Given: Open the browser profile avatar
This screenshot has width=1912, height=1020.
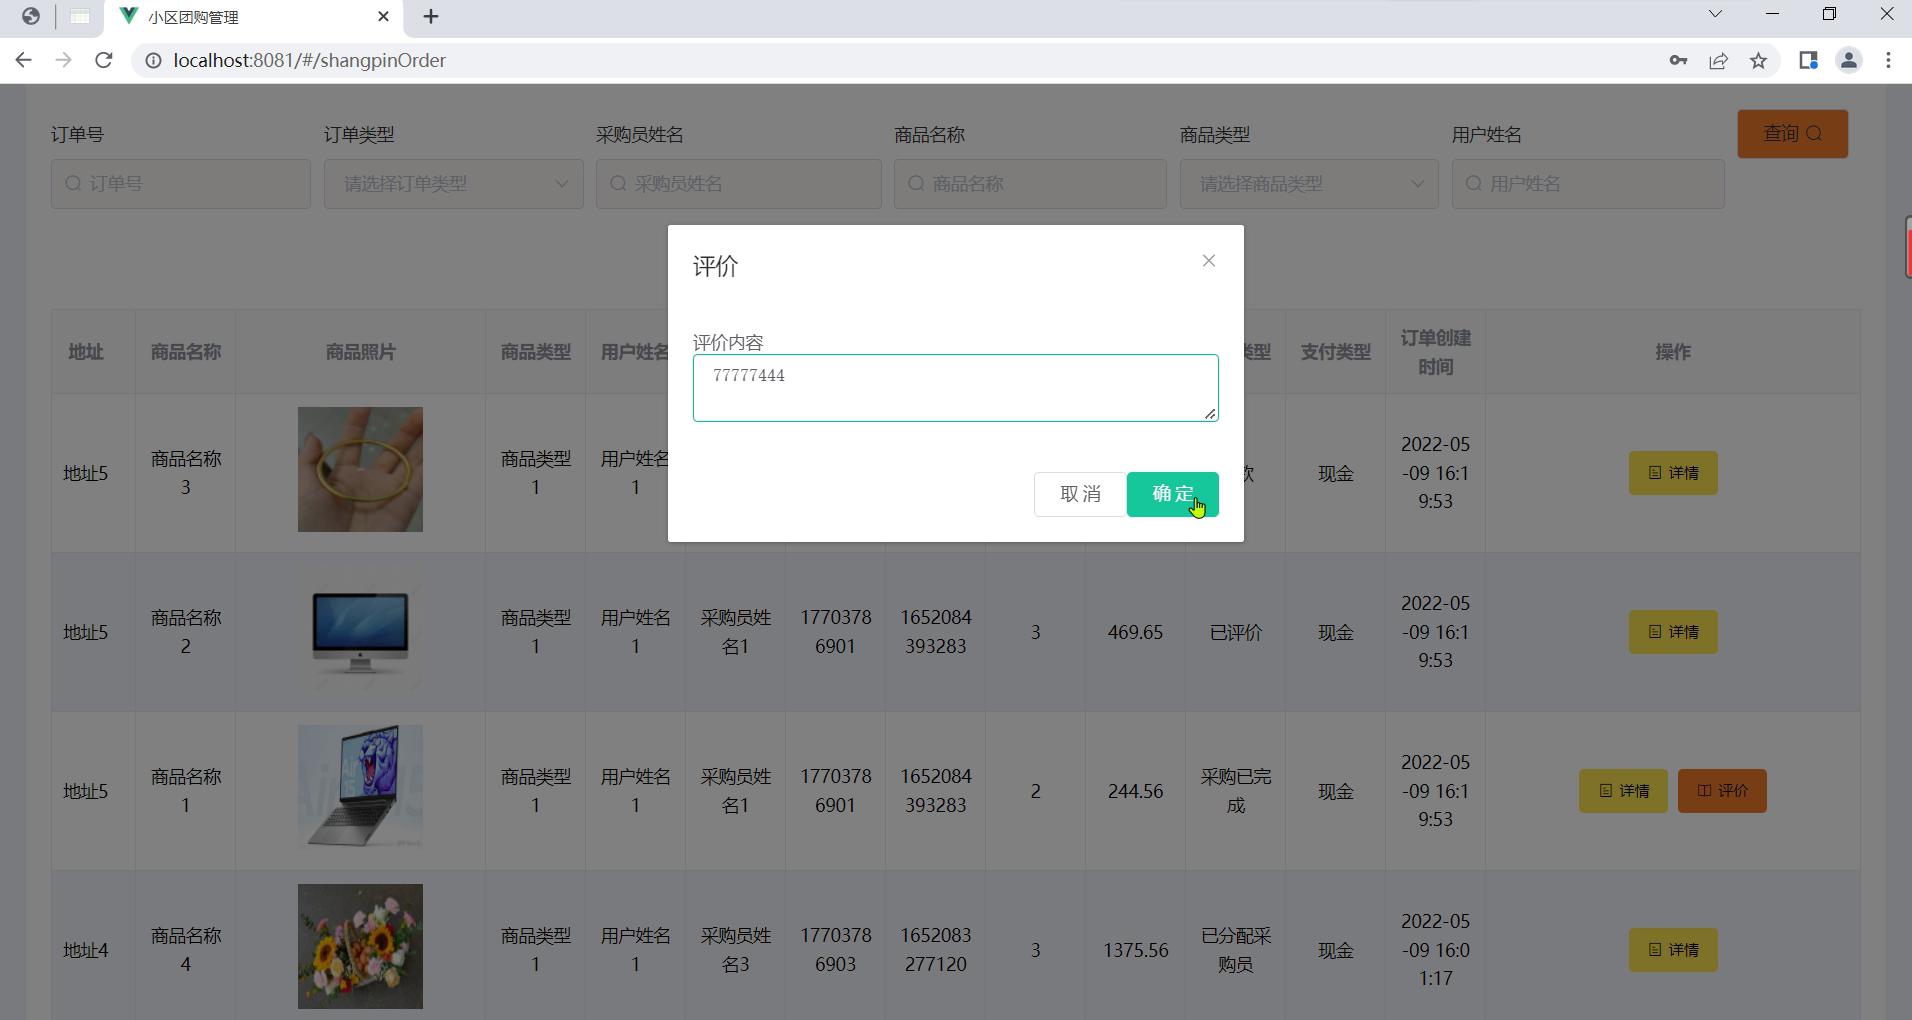Looking at the screenshot, I should click(1848, 61).
